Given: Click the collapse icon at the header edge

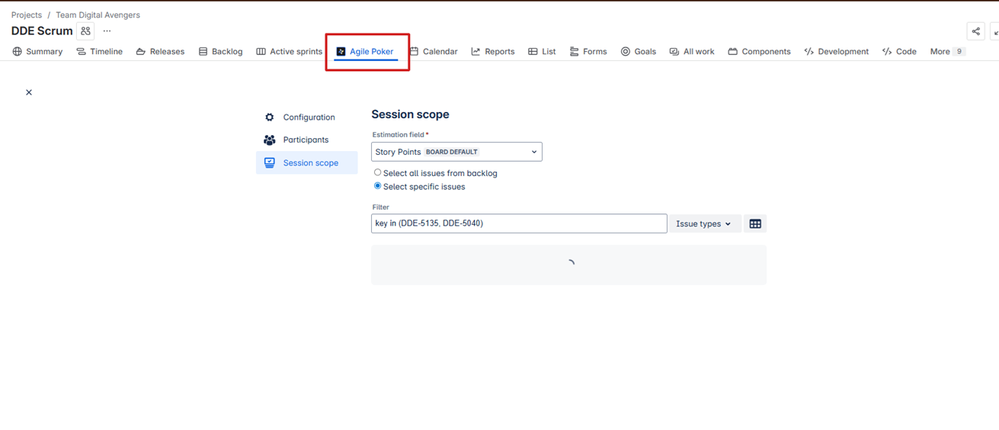Looking at the screenshot, I should click(995, 31).
